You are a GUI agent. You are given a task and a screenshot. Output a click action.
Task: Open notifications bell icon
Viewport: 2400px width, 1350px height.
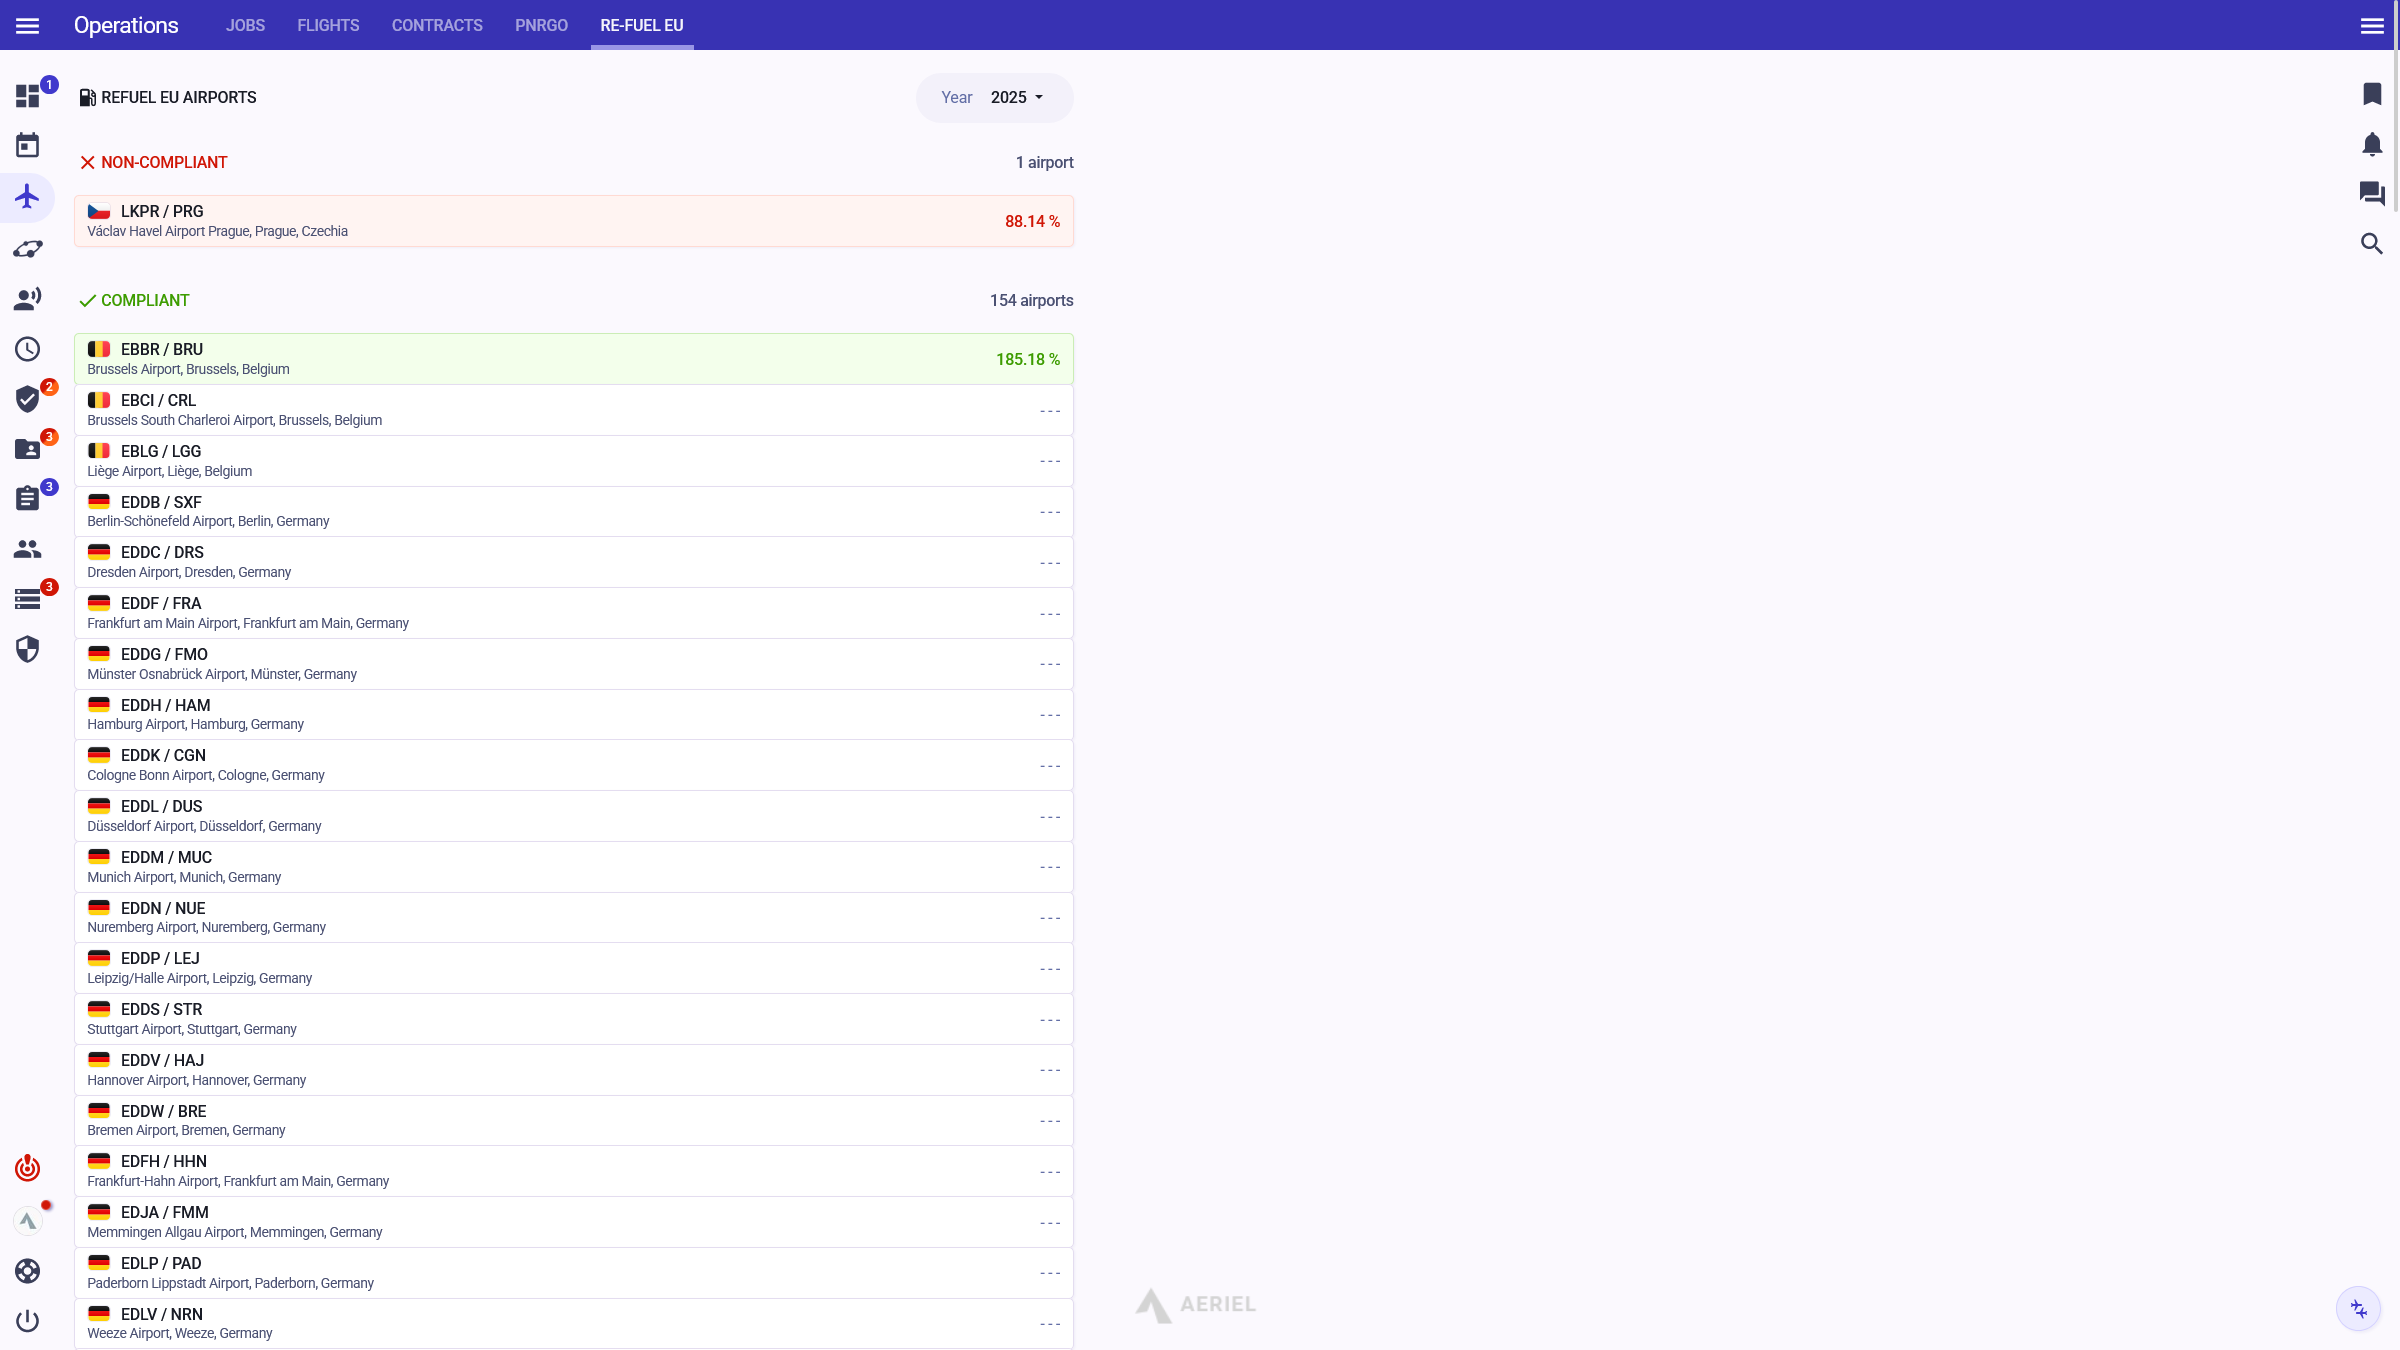point(2371,145)
